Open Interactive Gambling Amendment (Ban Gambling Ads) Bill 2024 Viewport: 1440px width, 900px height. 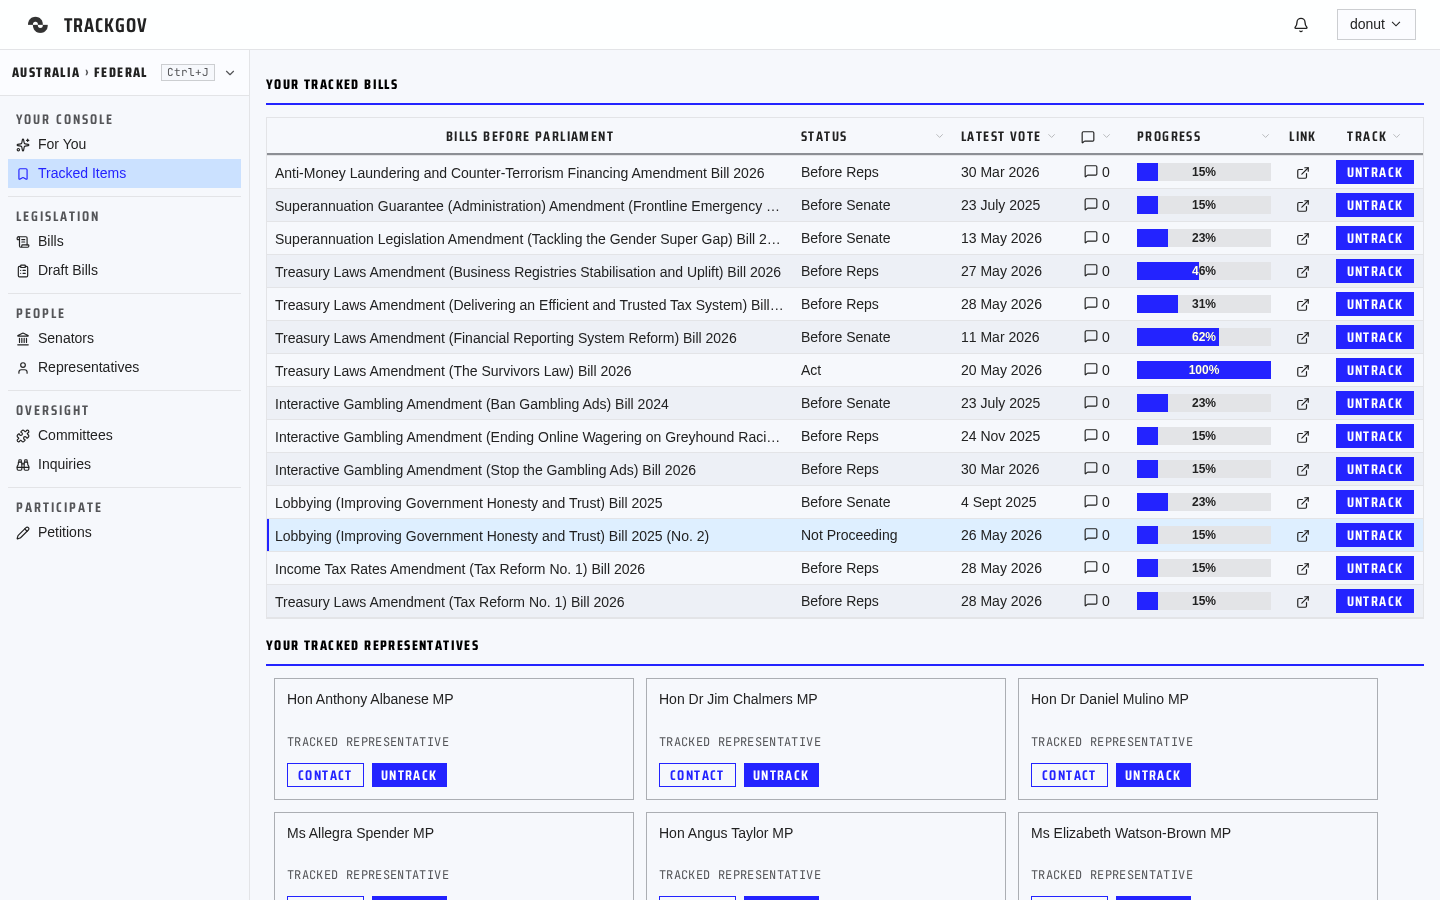point(472,404)
